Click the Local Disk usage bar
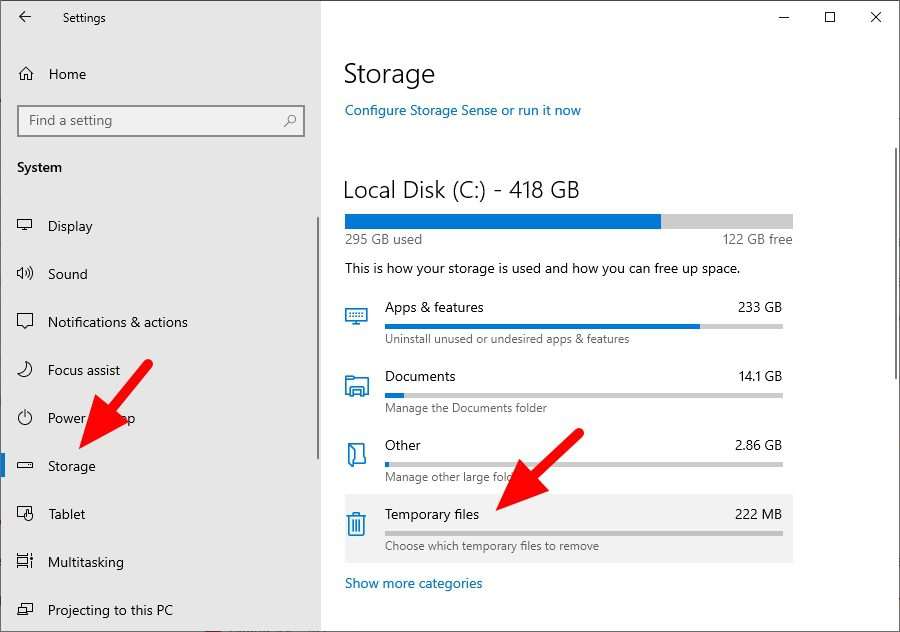Viewport: 900px width, 632px height. [568, 220]
